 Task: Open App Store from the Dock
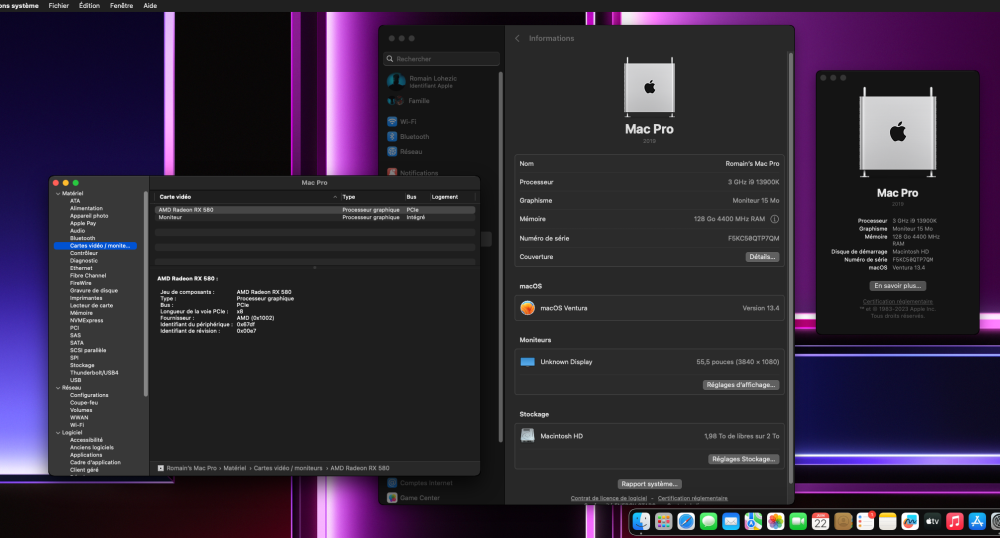click(x=976, y=521)
